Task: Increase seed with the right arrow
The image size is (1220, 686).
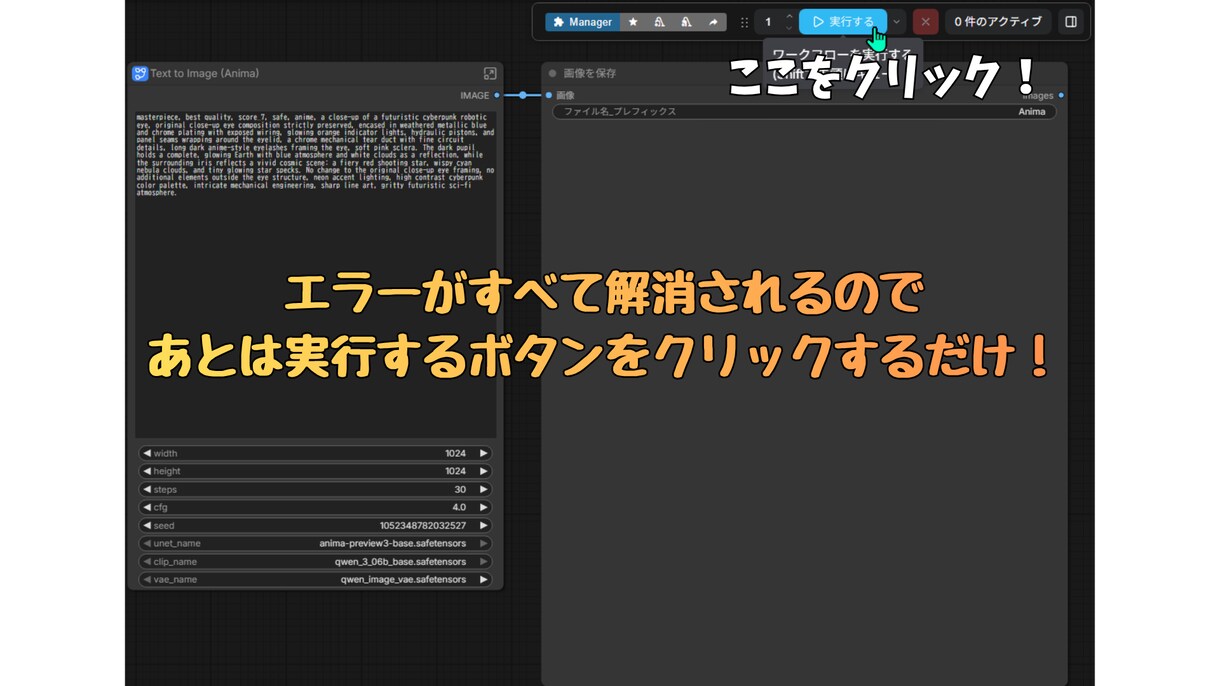Action: click(x=484, y=525)
